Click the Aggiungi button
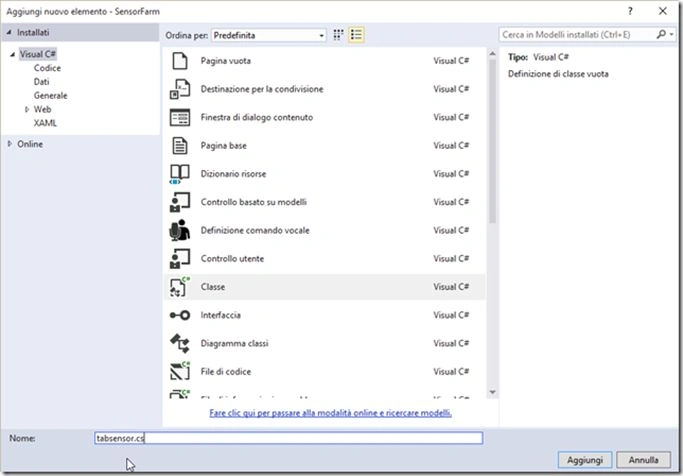 coord(585,460)
